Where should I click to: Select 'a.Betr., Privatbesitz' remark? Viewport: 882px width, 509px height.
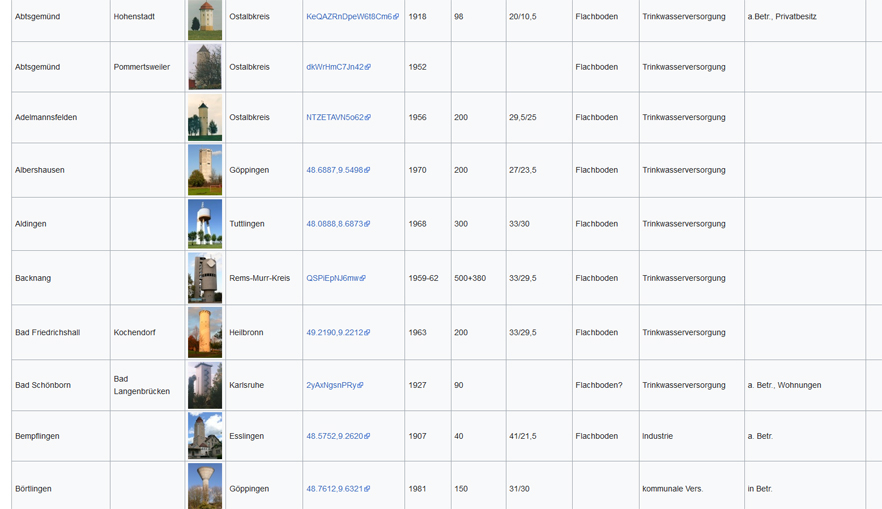[782, 17]
